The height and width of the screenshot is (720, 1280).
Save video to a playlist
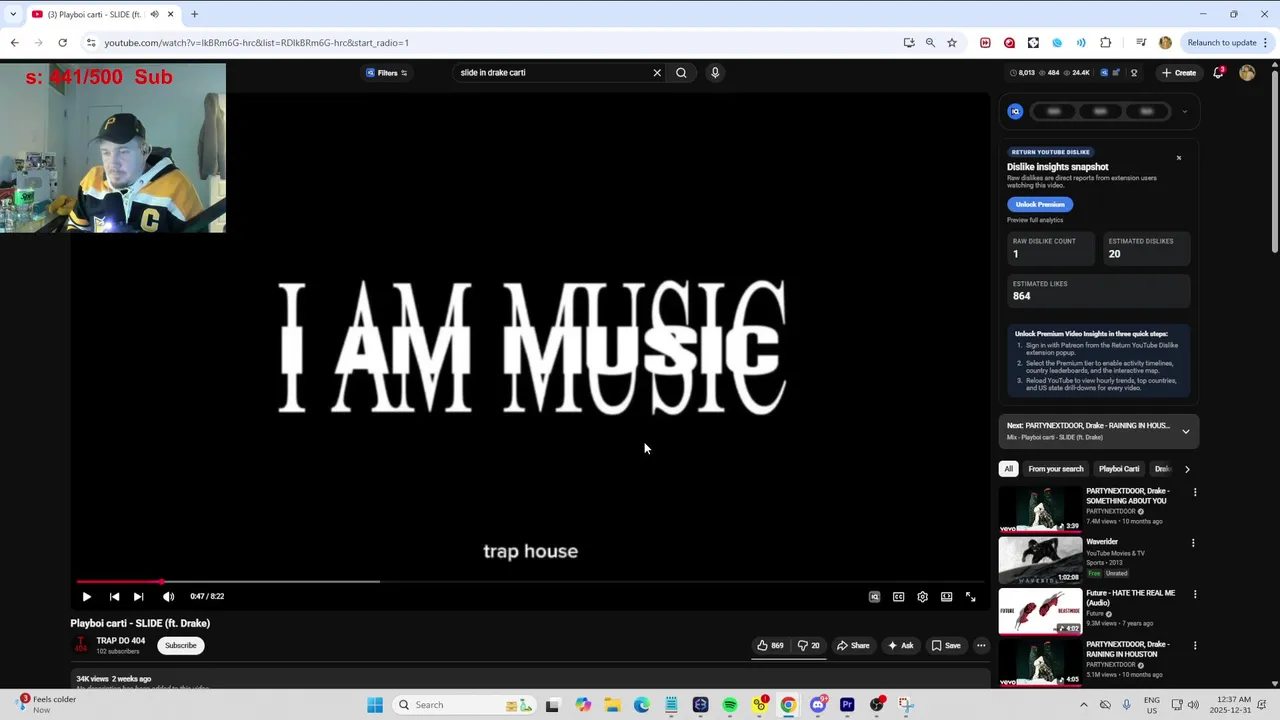[x=946, y=645]
